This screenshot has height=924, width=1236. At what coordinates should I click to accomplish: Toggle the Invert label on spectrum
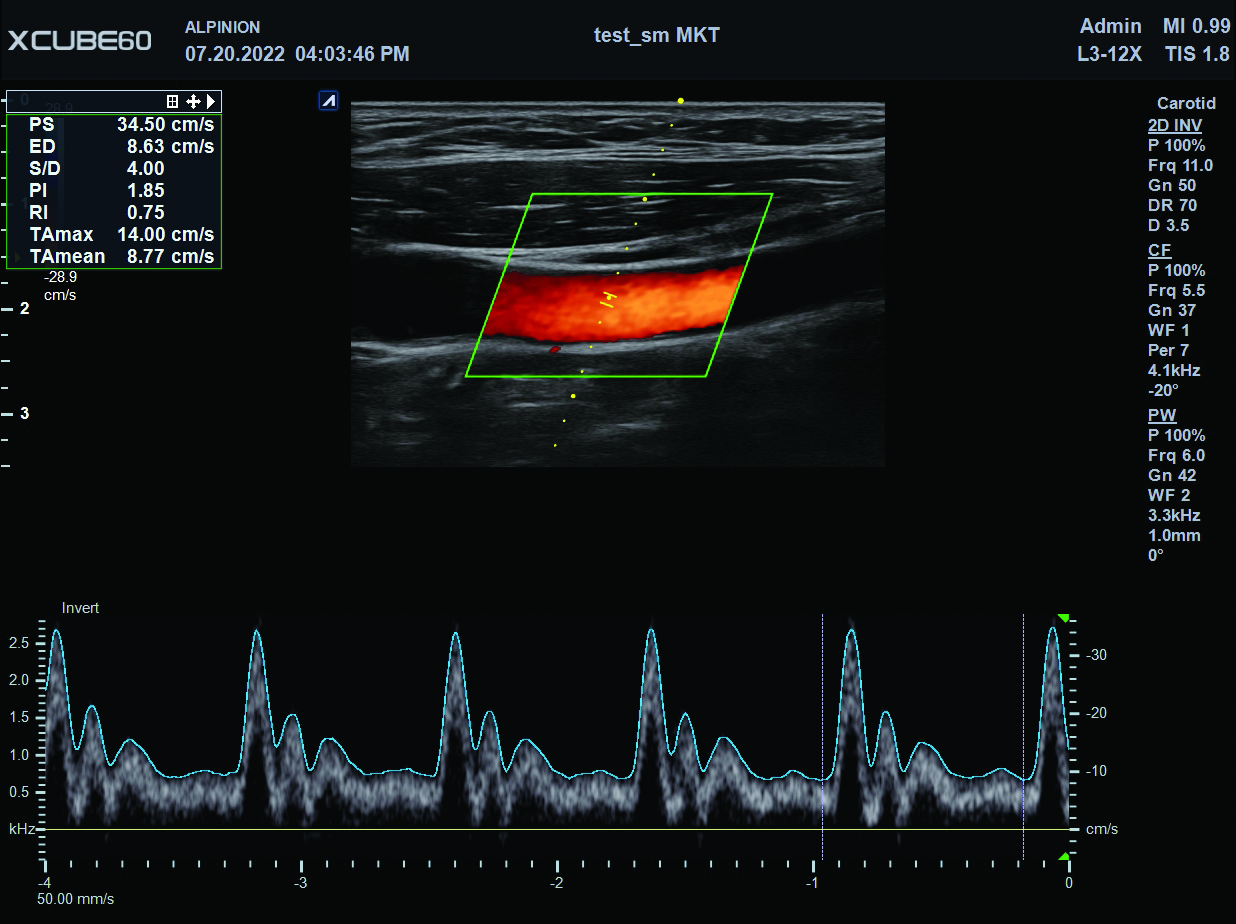80,608
